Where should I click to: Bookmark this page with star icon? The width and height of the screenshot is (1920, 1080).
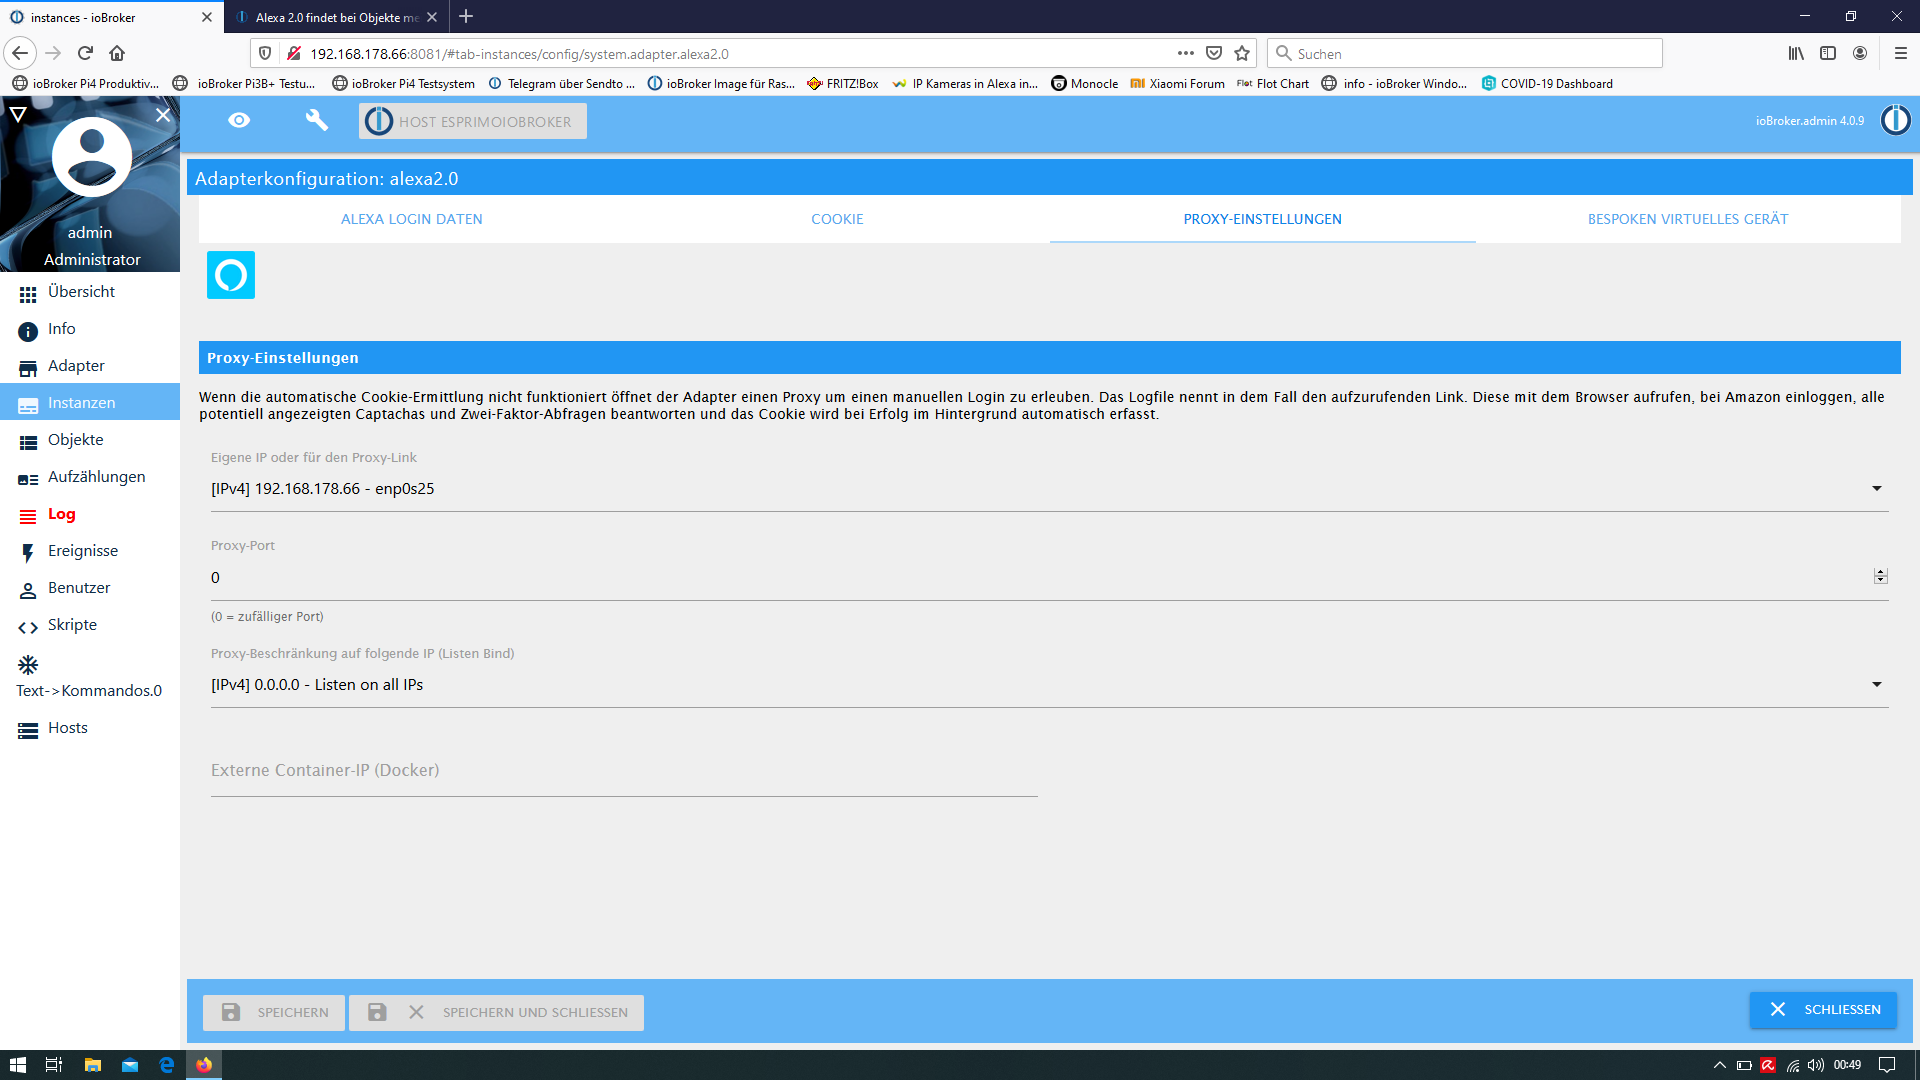tap(1242, 53)
